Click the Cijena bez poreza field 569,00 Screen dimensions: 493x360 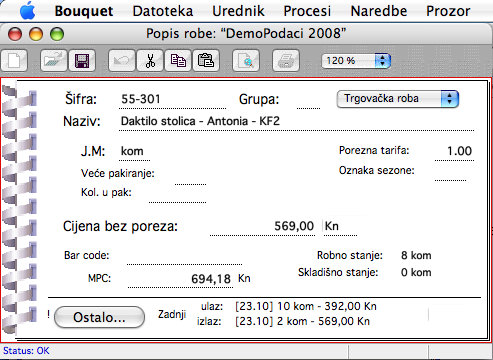click(262, 227)
